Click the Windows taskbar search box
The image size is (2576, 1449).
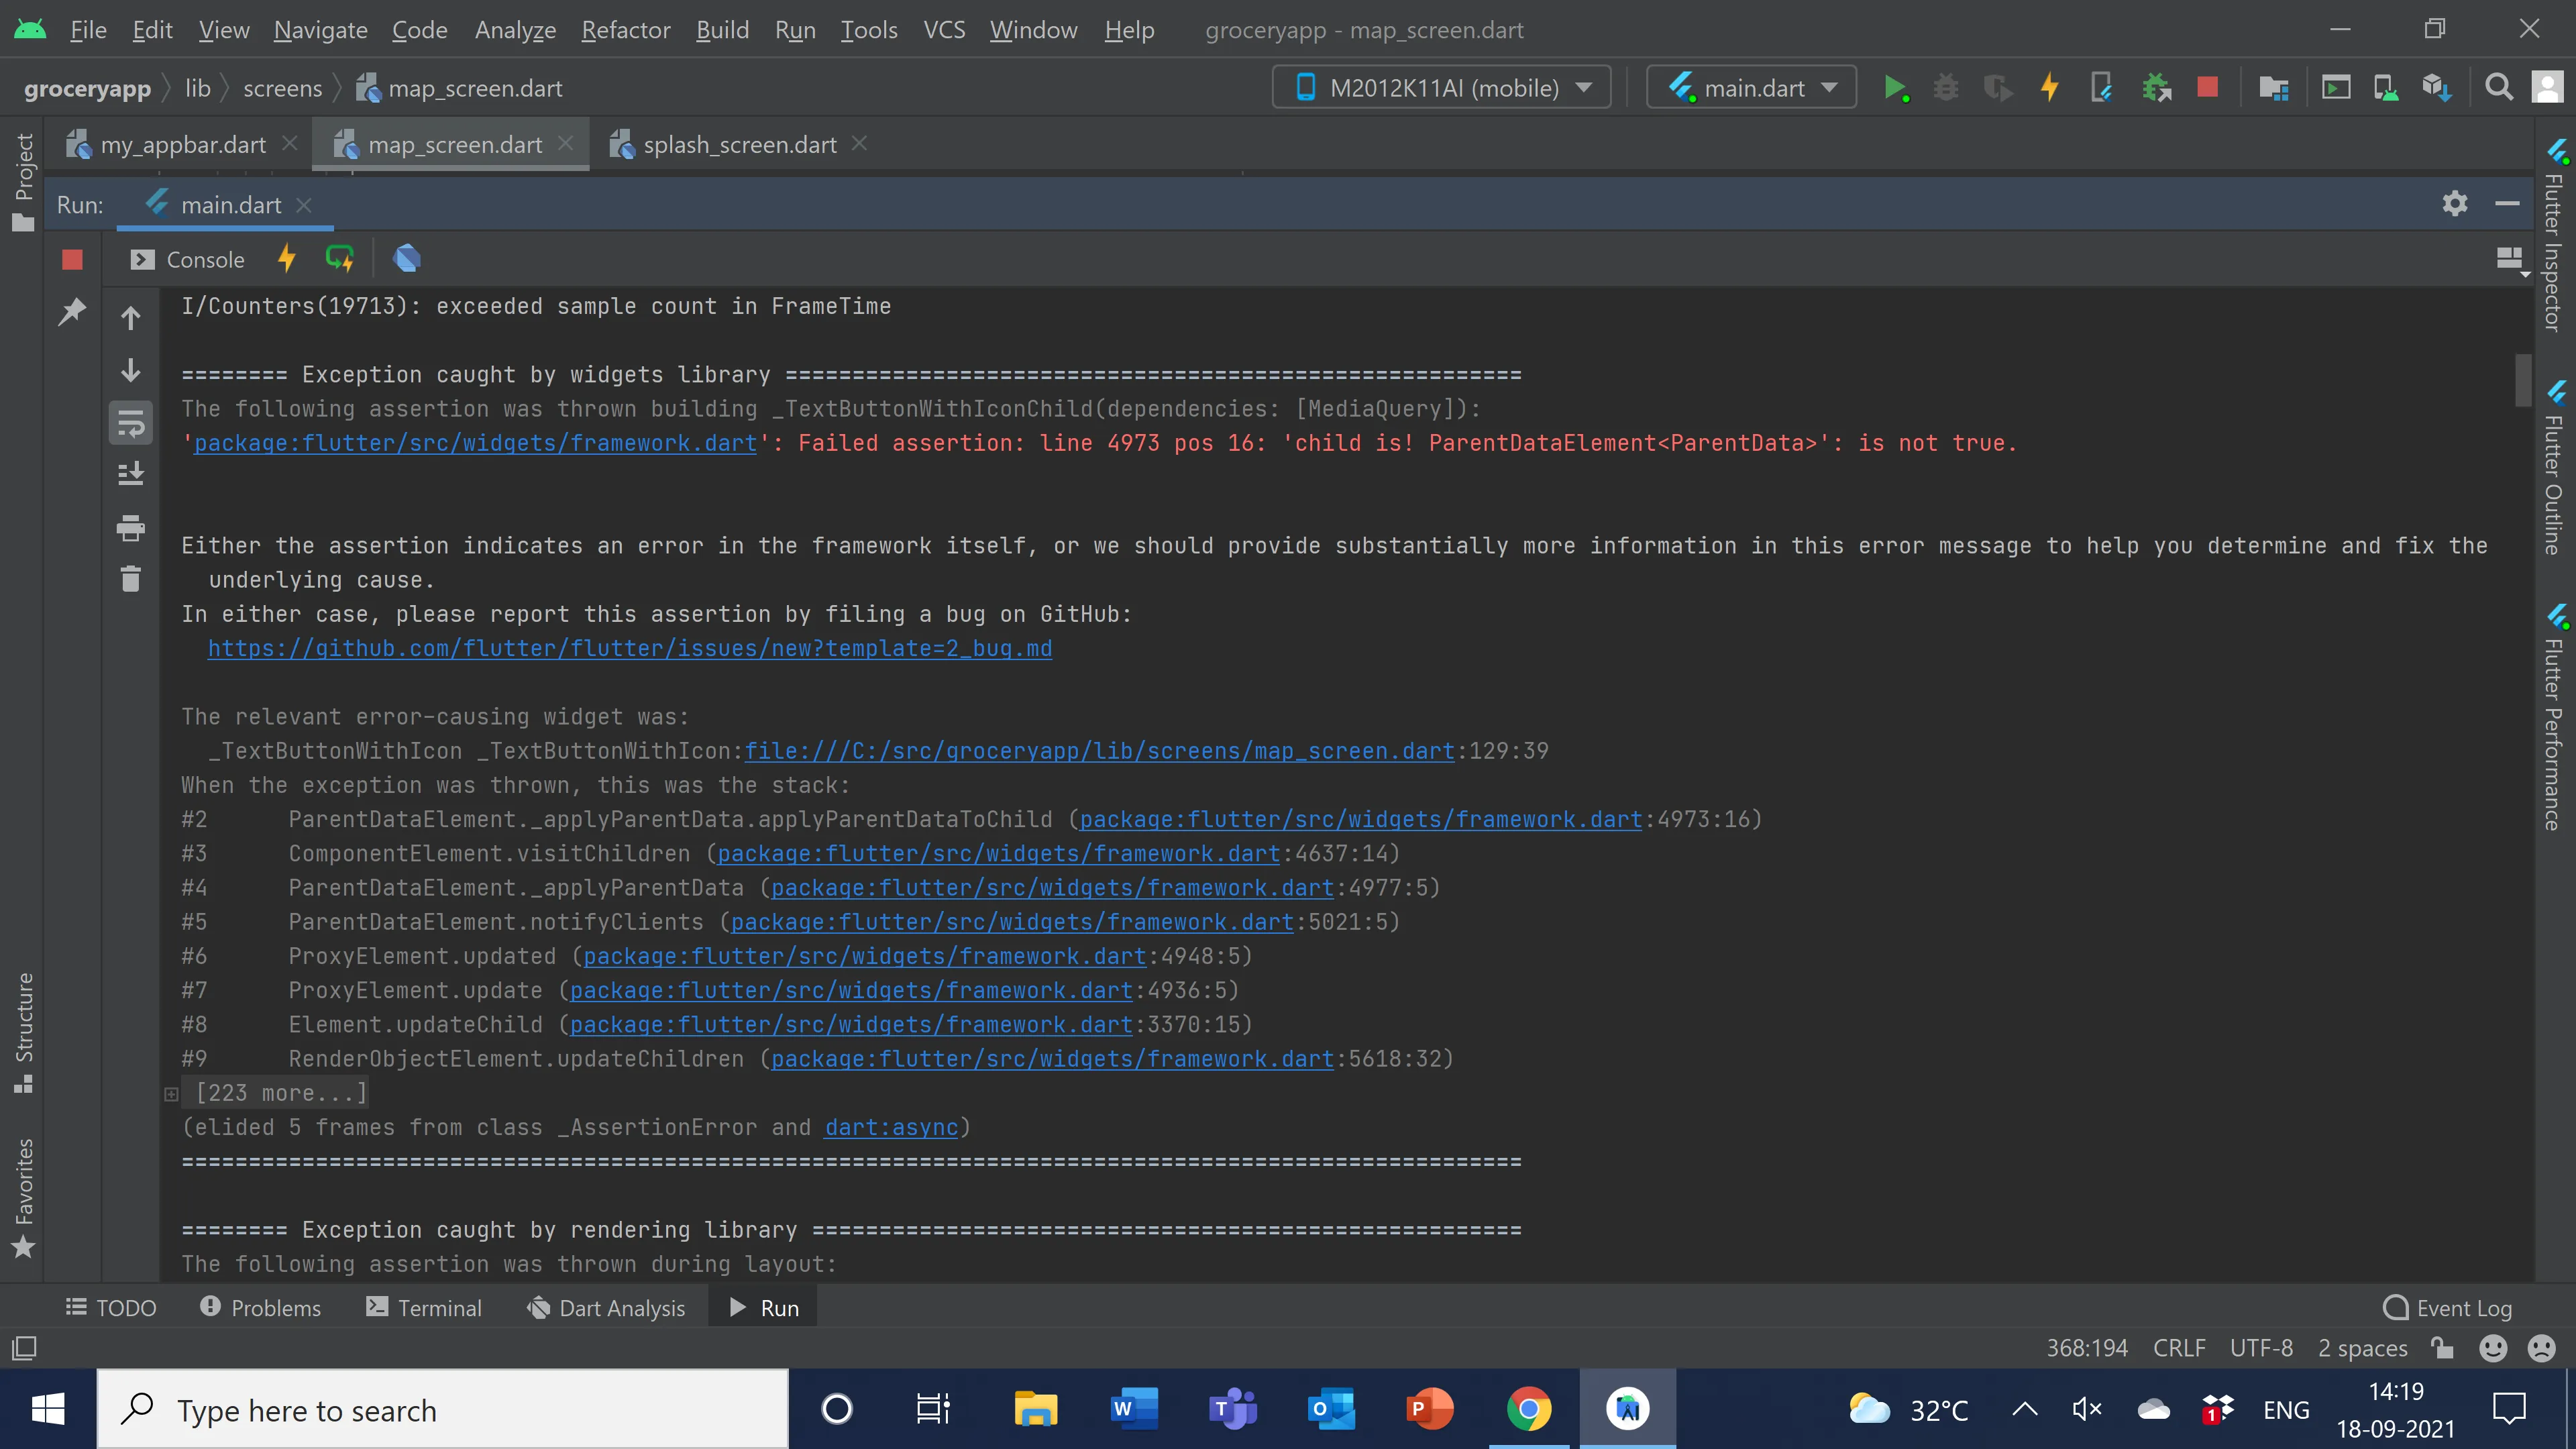(x=442, y=1410)
